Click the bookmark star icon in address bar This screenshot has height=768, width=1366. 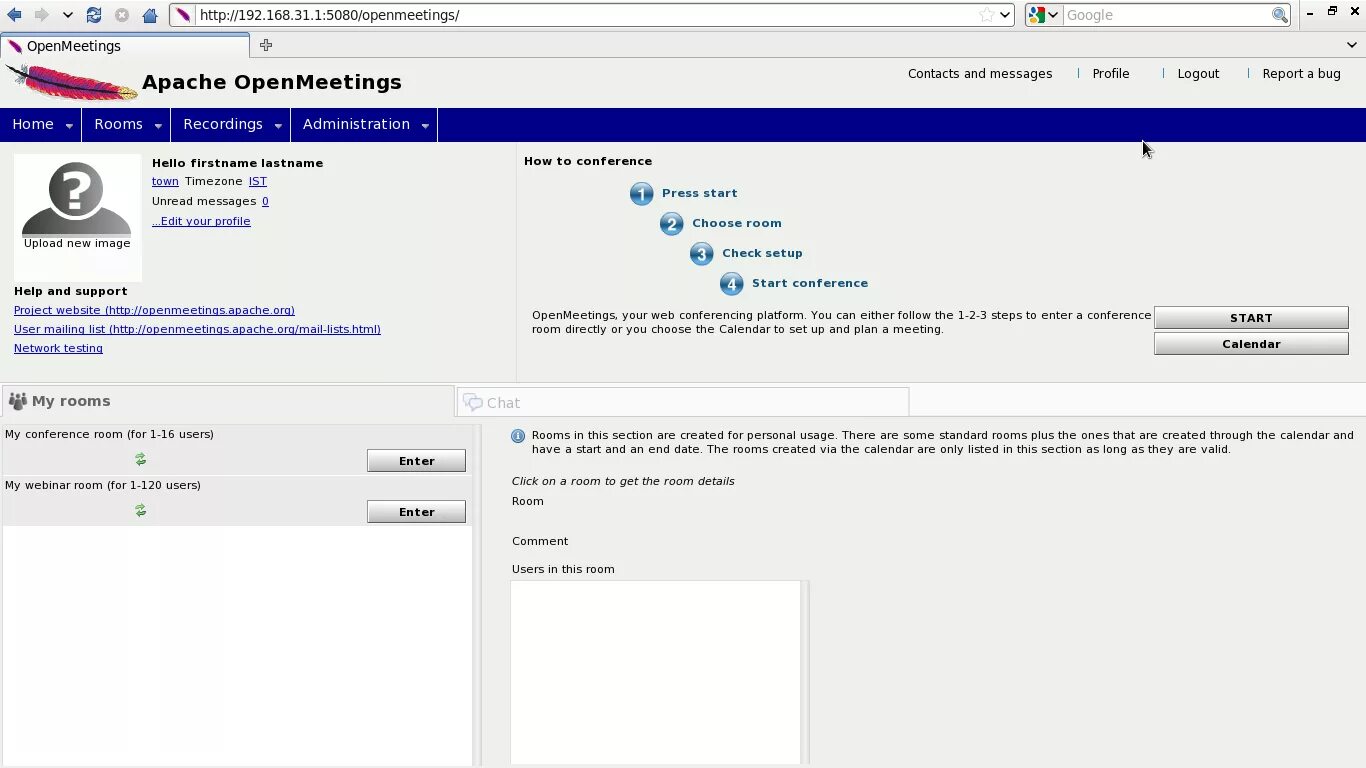point(987,15)
